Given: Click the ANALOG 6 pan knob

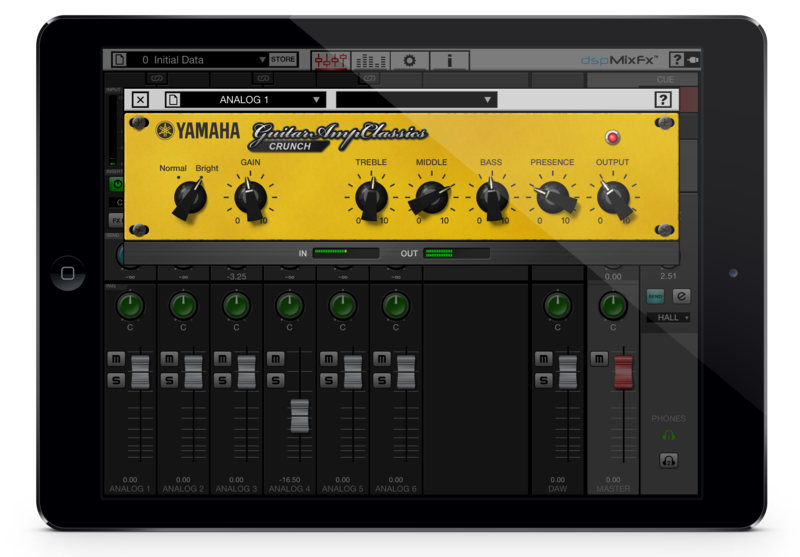Looking at the screenshot, I should click(x=395, y=306).
